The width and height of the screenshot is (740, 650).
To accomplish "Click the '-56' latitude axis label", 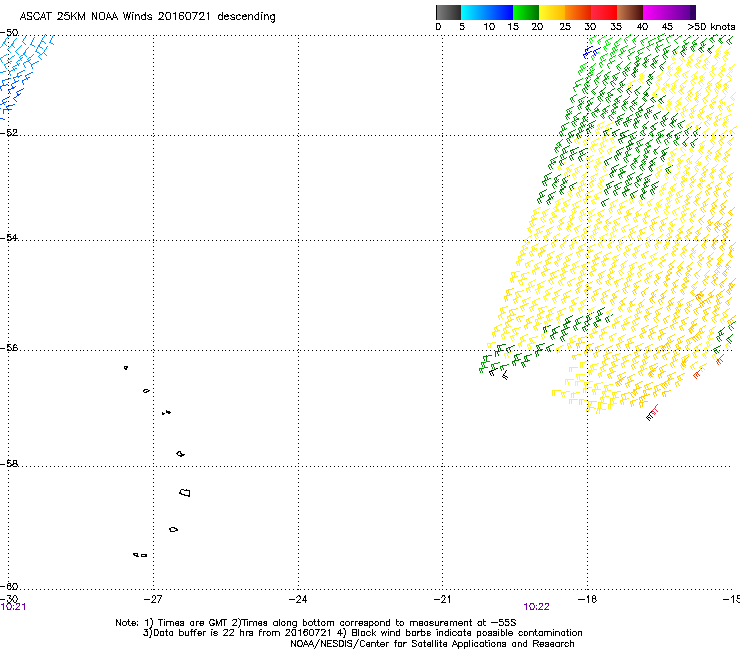I will point(9,348).
